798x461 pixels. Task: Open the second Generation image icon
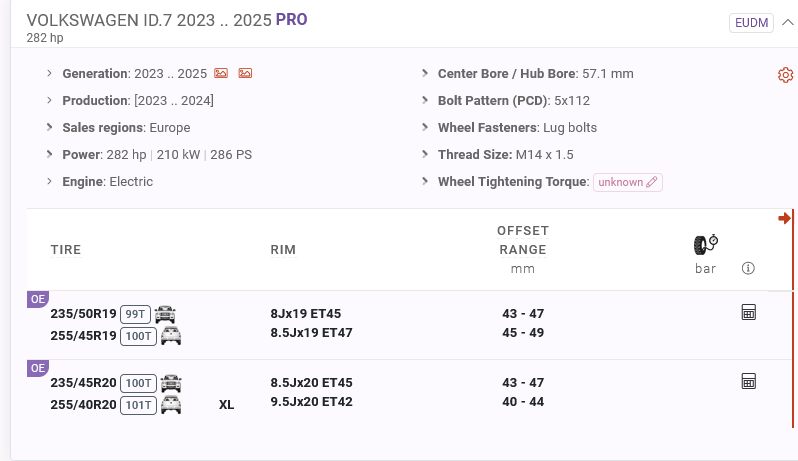[x=245, y=74]
